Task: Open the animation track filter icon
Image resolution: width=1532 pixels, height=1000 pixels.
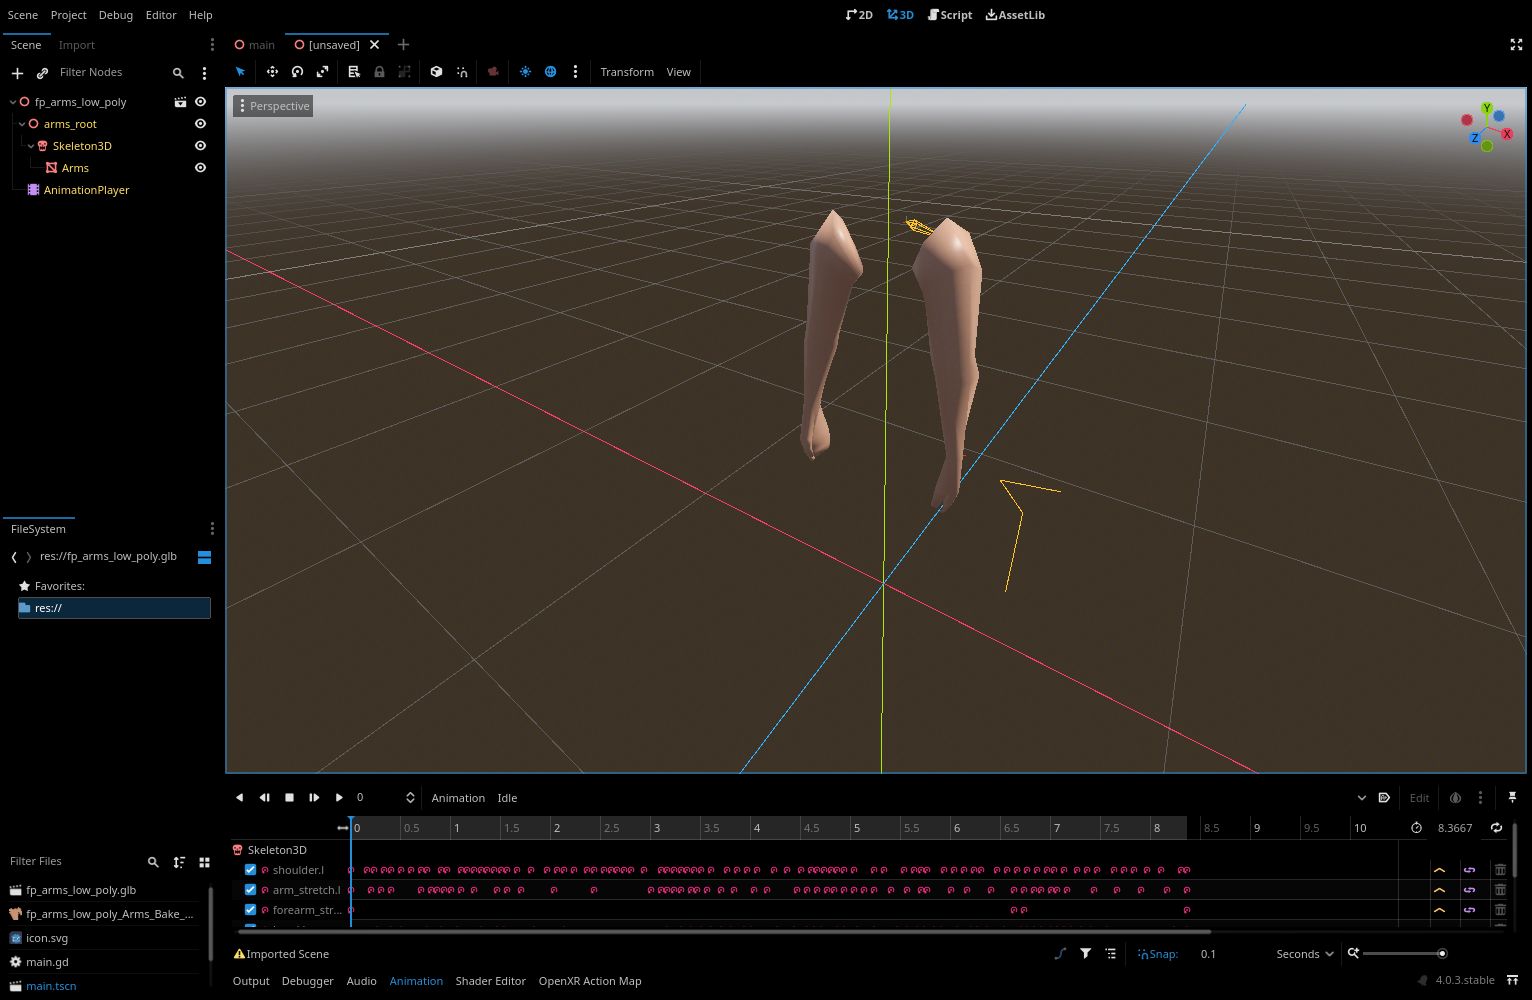Action: (x=1085, y=953)
